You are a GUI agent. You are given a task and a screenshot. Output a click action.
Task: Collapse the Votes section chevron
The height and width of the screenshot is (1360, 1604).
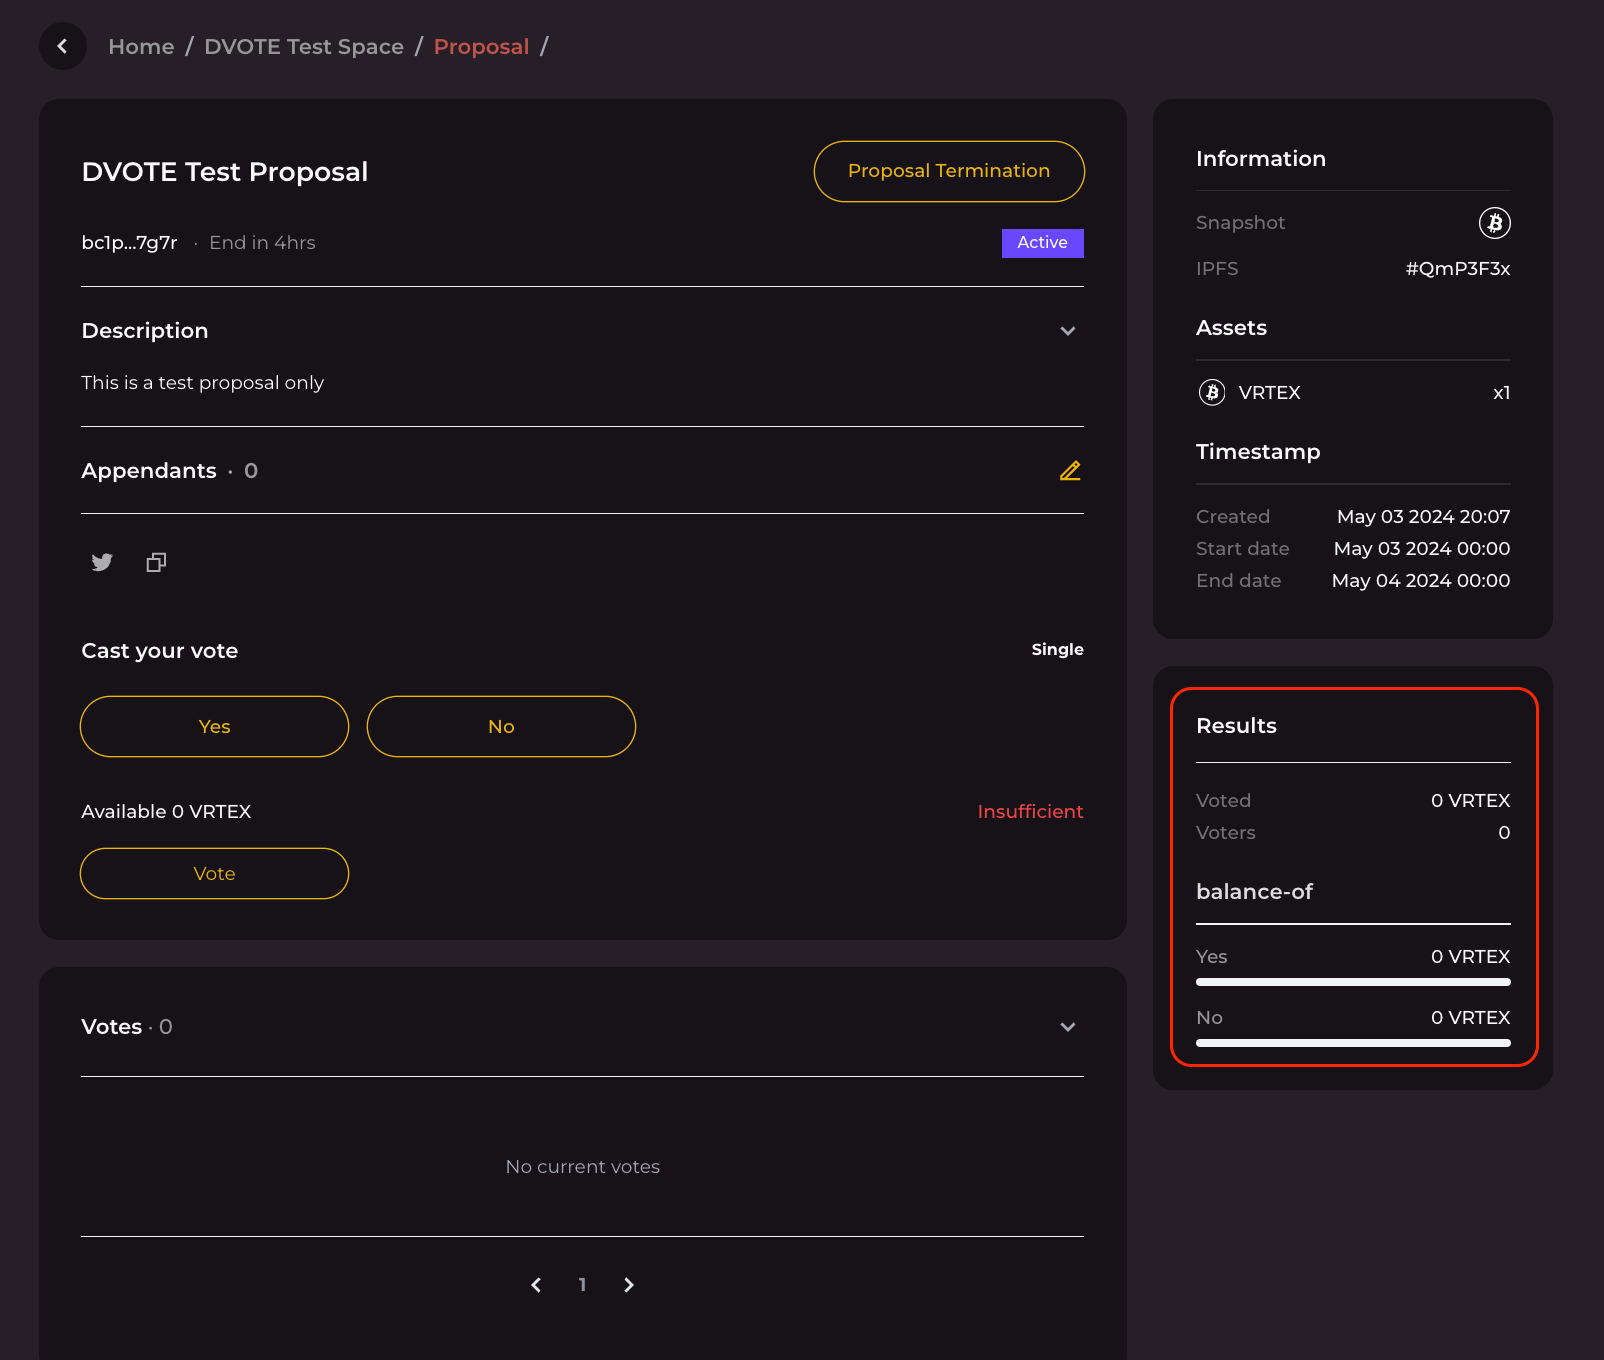[x=1067, y=1027]
